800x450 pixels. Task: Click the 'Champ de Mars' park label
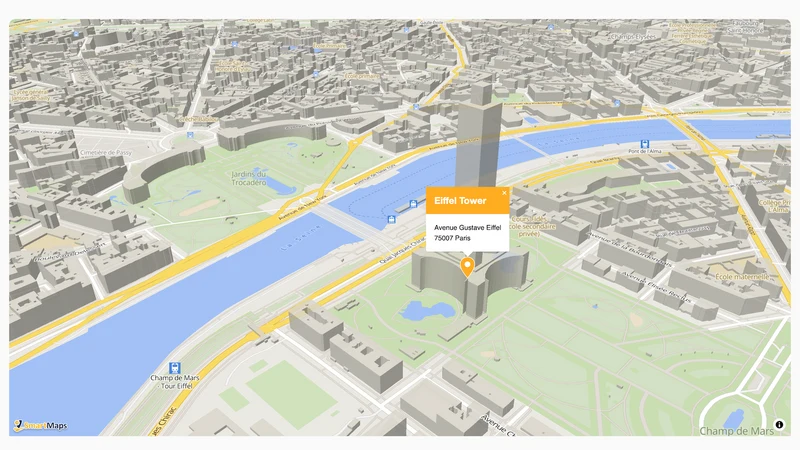click(x=736, y=431)
